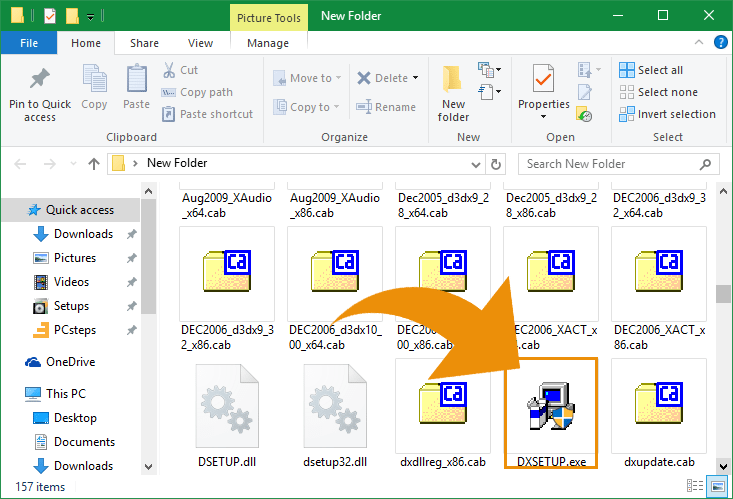
Task: Click the History icon
Action: 584,114
